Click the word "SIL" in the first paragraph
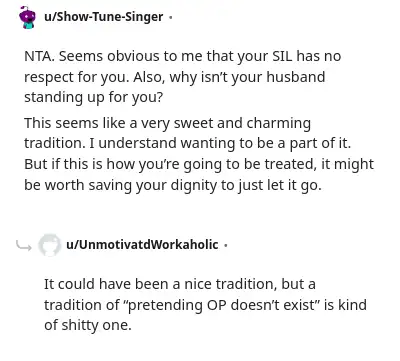400x361 pixels. [x=282, y=56]
